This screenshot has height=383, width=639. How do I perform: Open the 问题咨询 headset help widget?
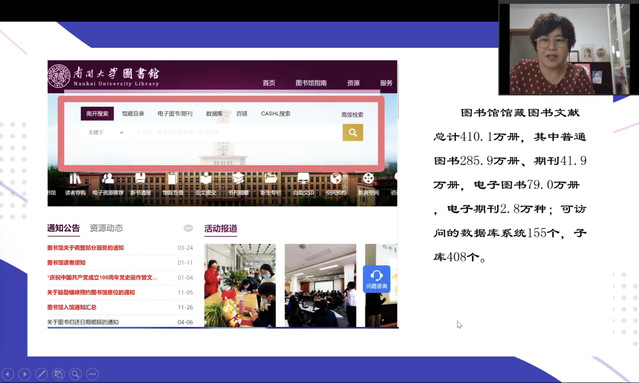click(x=377, y=279)
